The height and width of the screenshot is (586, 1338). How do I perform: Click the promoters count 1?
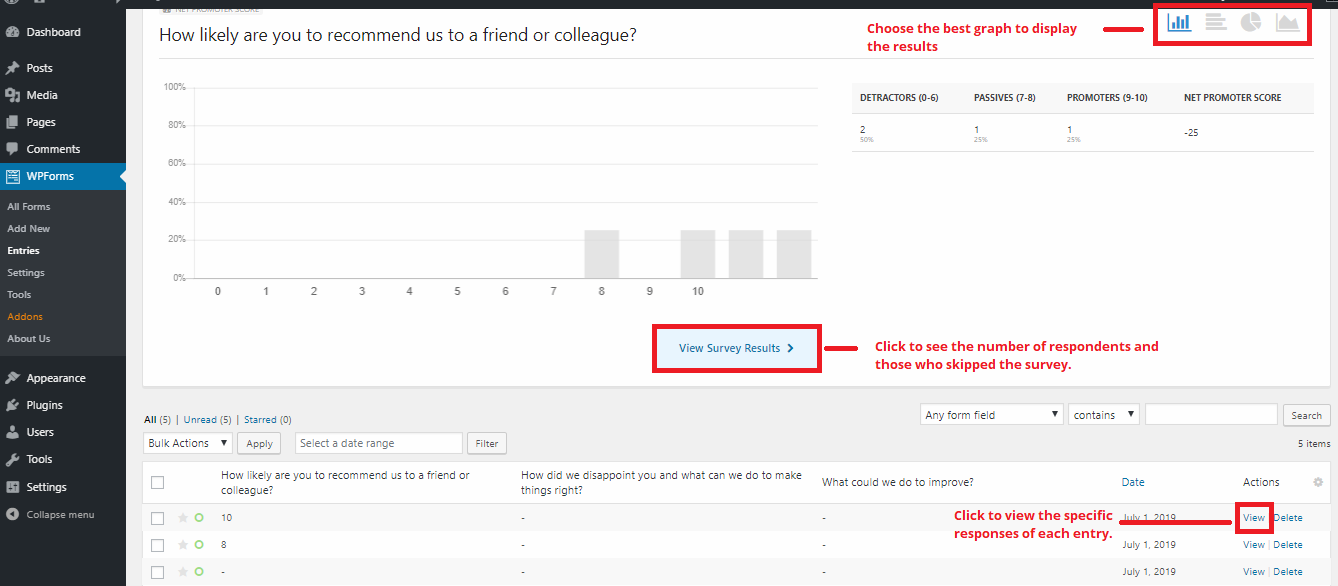click(x=1070, y=130)
